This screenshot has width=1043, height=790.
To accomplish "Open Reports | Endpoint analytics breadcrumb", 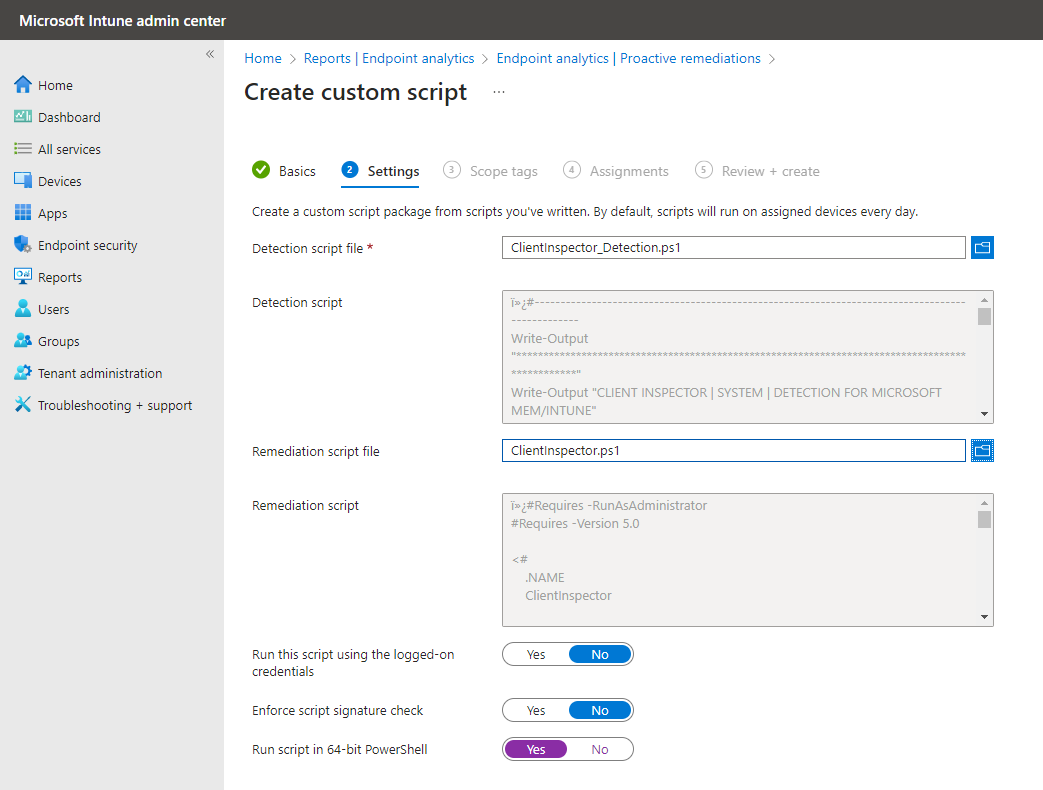I will (x=389, y=59).
